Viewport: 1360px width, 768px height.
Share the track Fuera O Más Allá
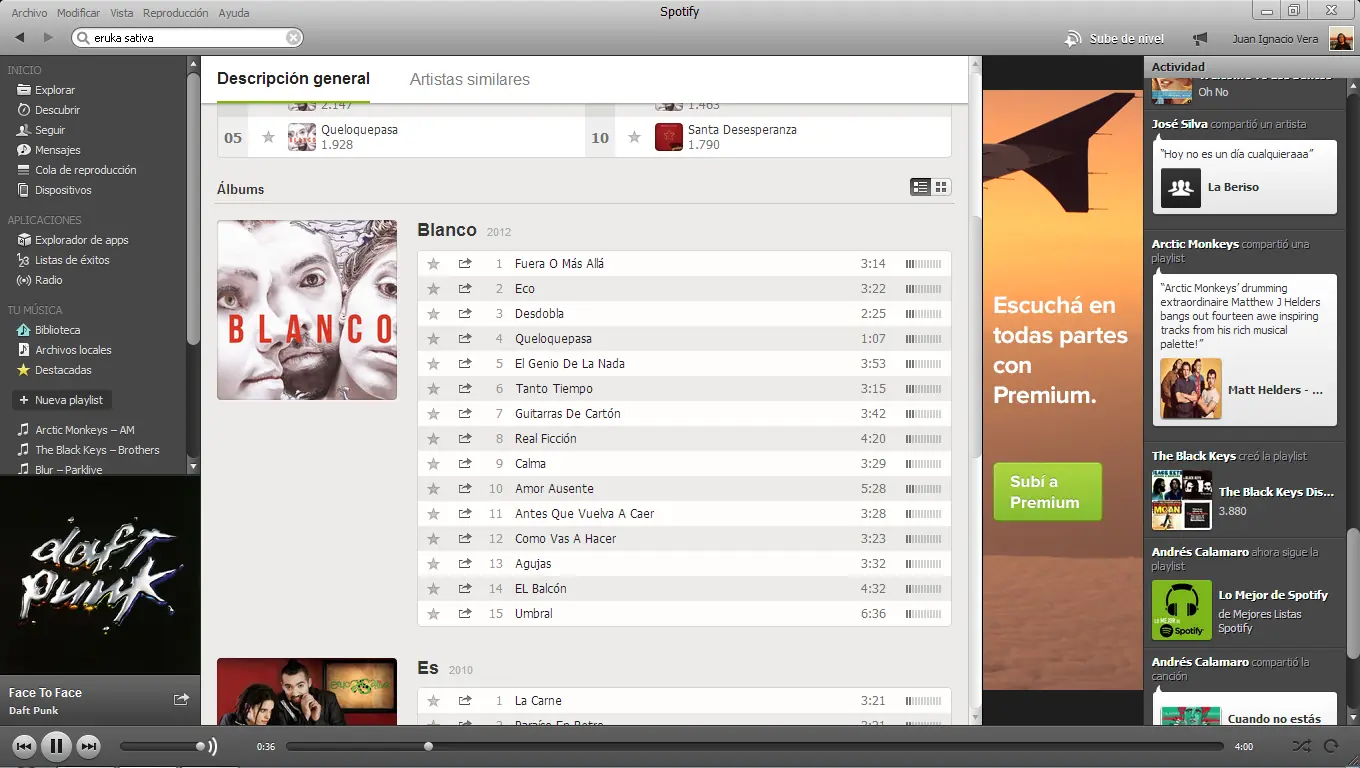[465, 264]
